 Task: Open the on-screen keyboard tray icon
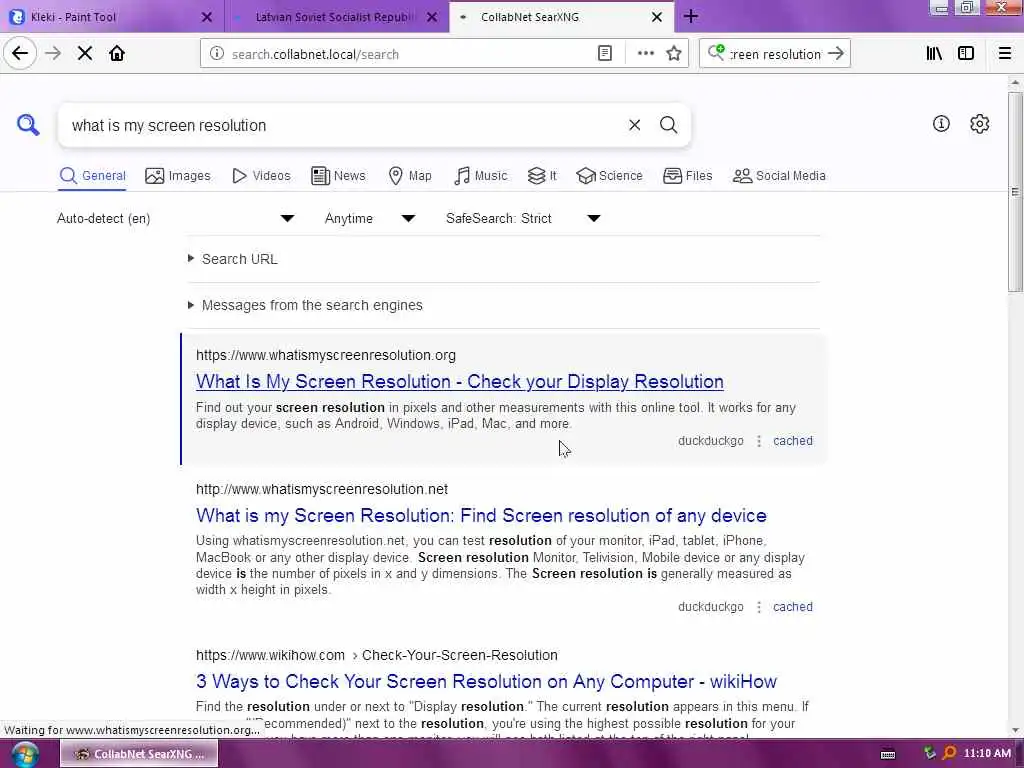[888, 754]
